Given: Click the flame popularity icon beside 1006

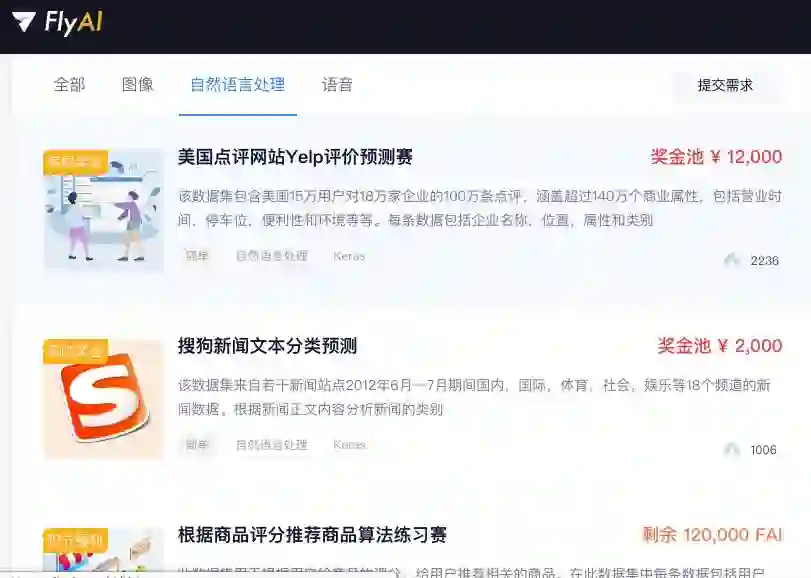Looking at the screenshot, I should click(x=732, y=449).
